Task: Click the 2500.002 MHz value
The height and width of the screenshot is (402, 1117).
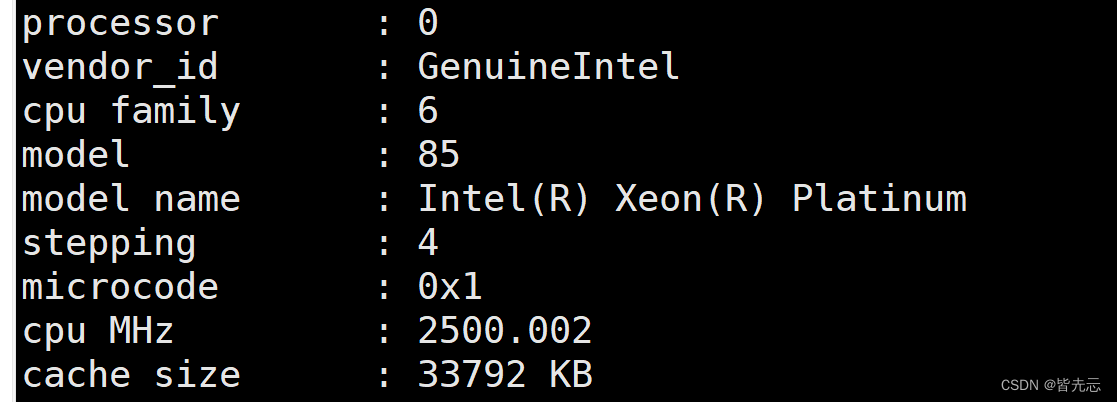Action: pos(505,331)
